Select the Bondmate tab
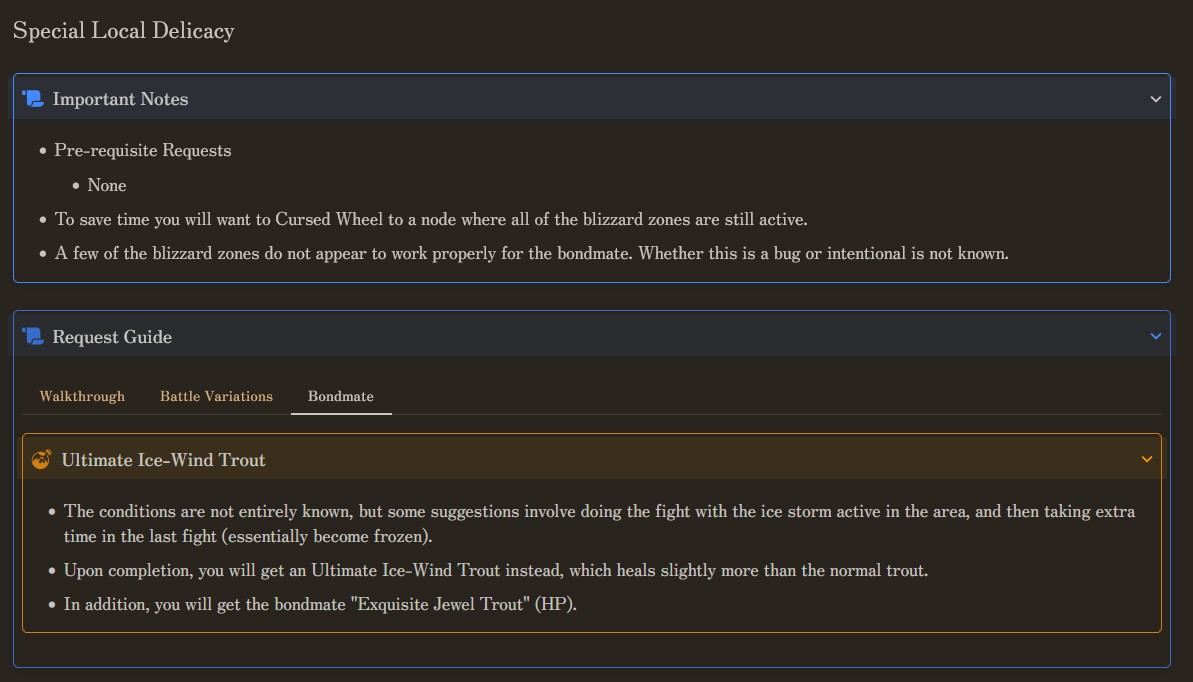Viewport: 1193px width, 682px height. (341, 397)
